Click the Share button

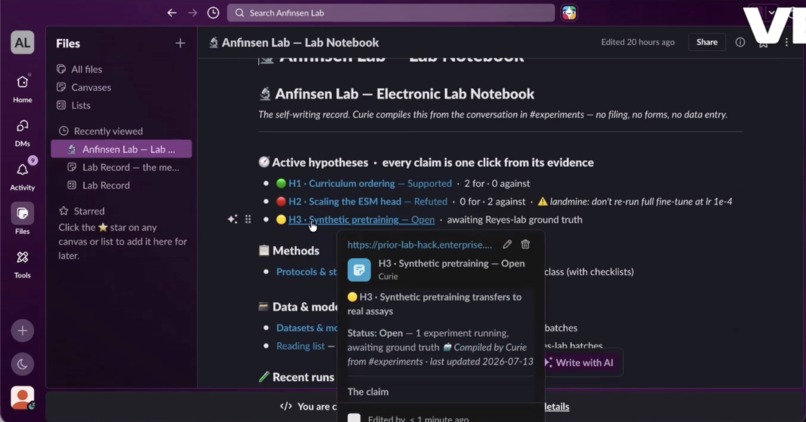(x=707, y=42)
